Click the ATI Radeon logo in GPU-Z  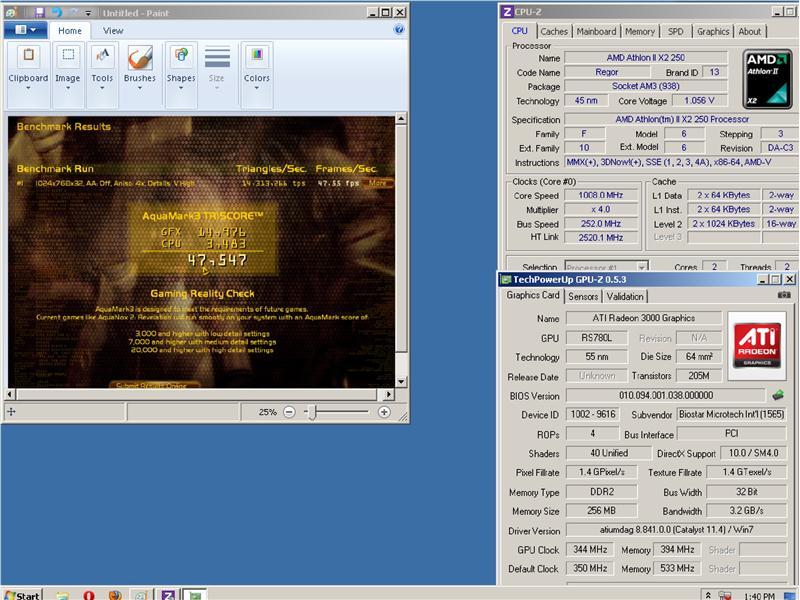click(757, 345)
